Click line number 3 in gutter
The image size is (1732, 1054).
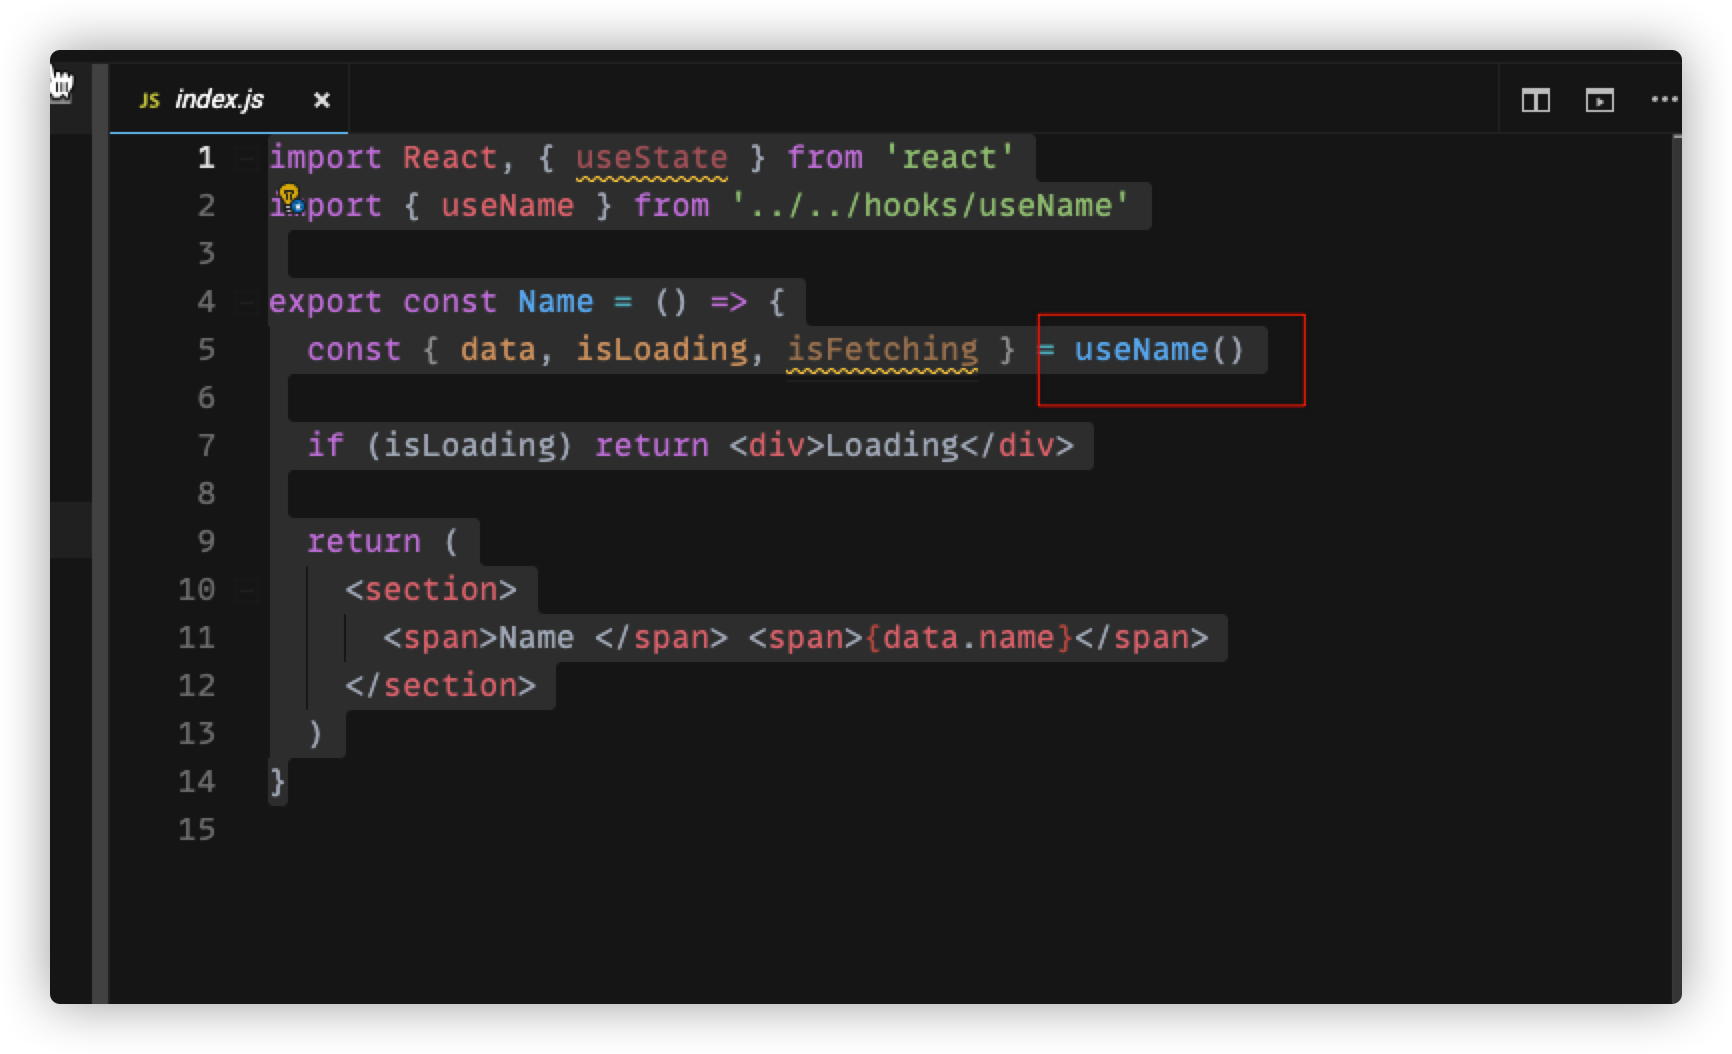[206, 254]
